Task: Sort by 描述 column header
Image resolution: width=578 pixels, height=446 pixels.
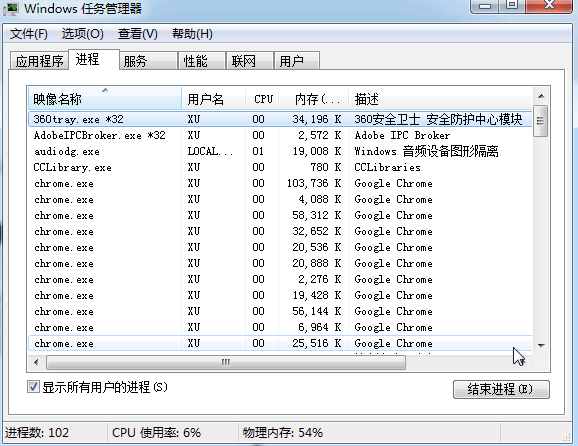Action: coord(441,99)
